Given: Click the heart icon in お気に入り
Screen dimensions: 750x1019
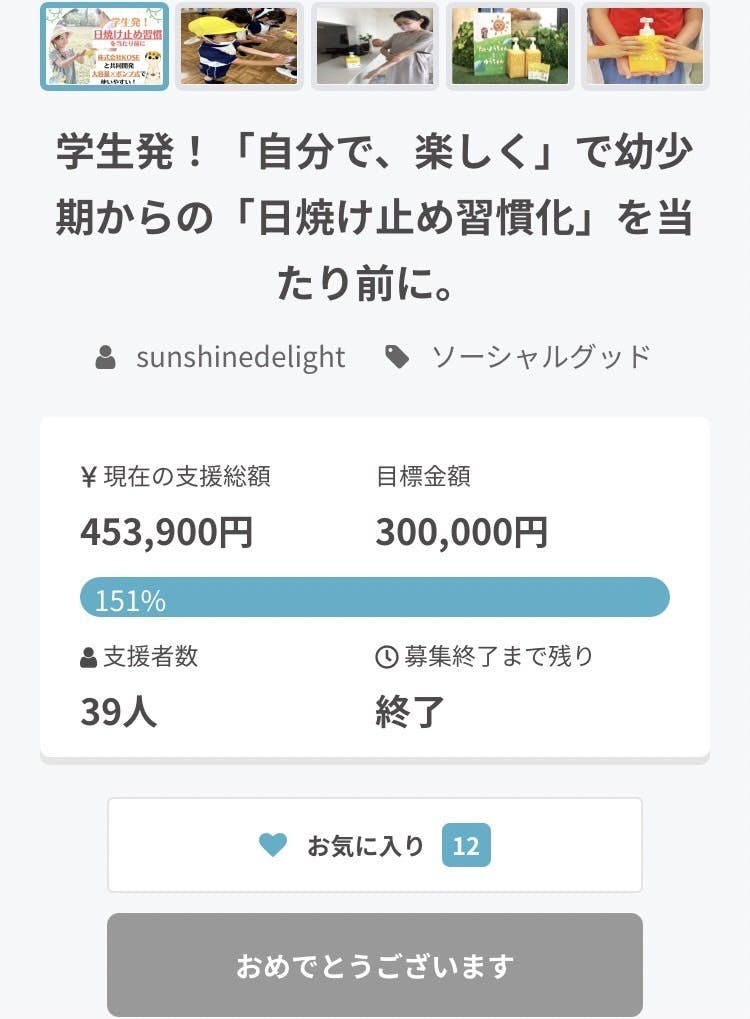Looking at the screenshot, I should (x=273, y=845).
